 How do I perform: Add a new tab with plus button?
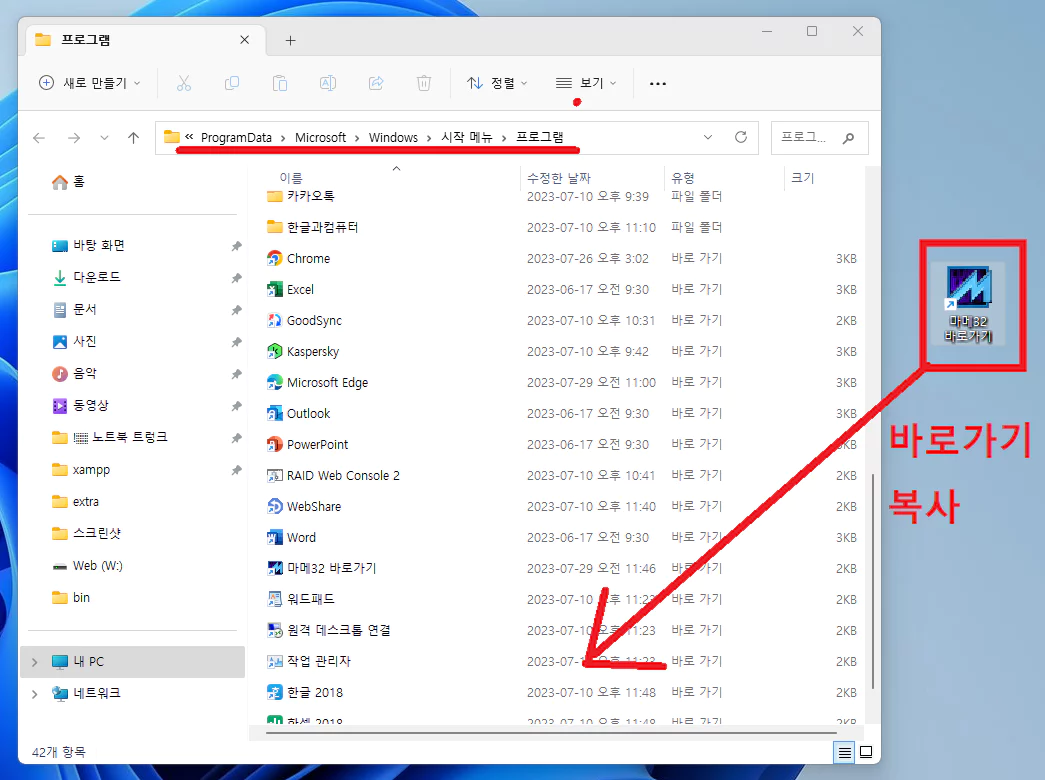(x=291, y=41)
